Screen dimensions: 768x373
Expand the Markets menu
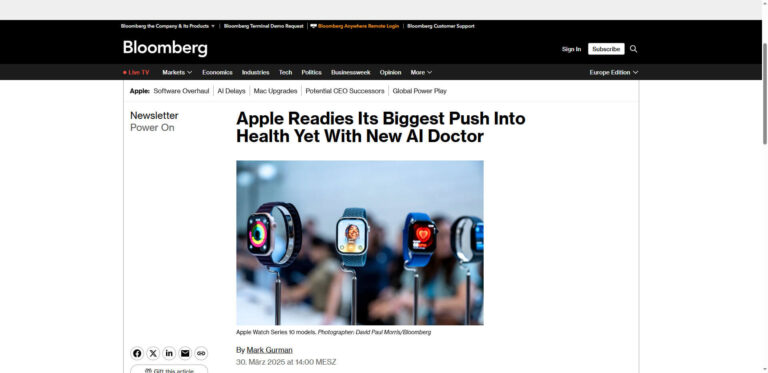[177, 72]
